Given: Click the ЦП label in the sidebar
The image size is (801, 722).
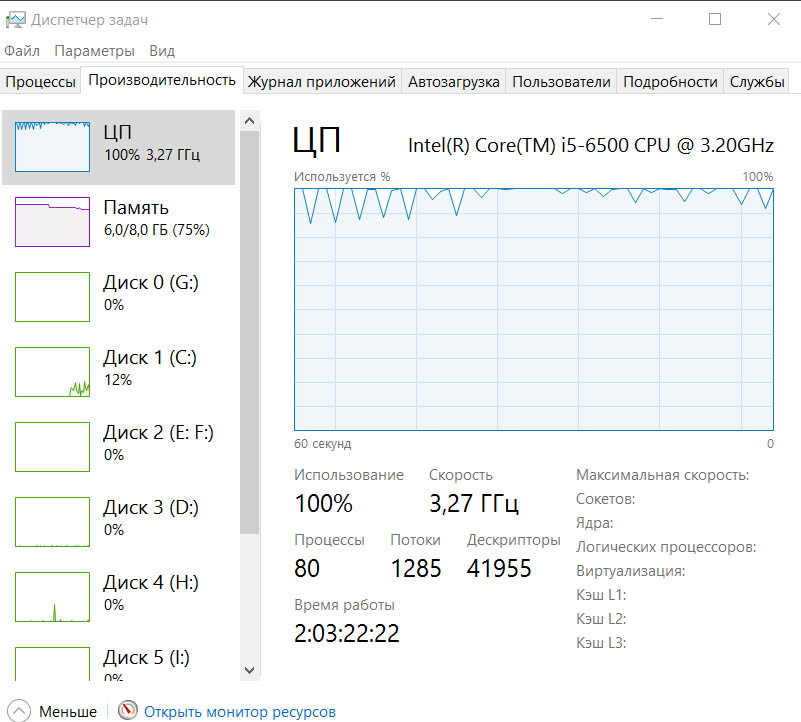Looking at the screenshot, I should pyautogui.click(x=117, y=132).
